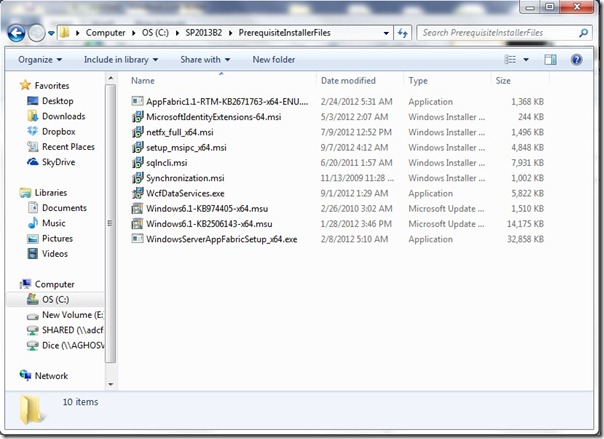
Task: Click date 7/9/2012 12:52 PM
Action: tap(356, 132)
